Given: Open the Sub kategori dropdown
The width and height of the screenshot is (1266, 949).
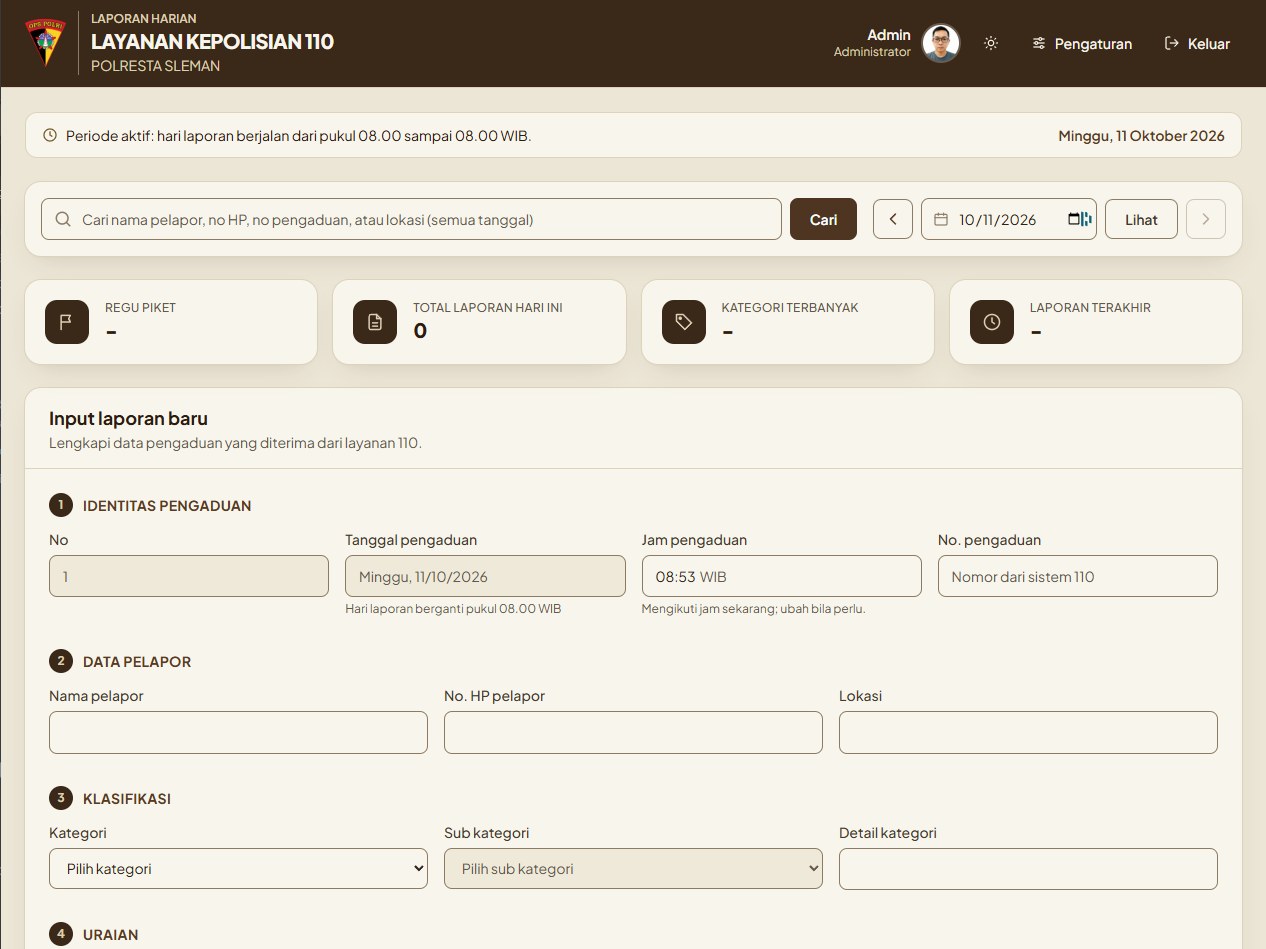Looking at the screenshot, I should click(633, 869).
